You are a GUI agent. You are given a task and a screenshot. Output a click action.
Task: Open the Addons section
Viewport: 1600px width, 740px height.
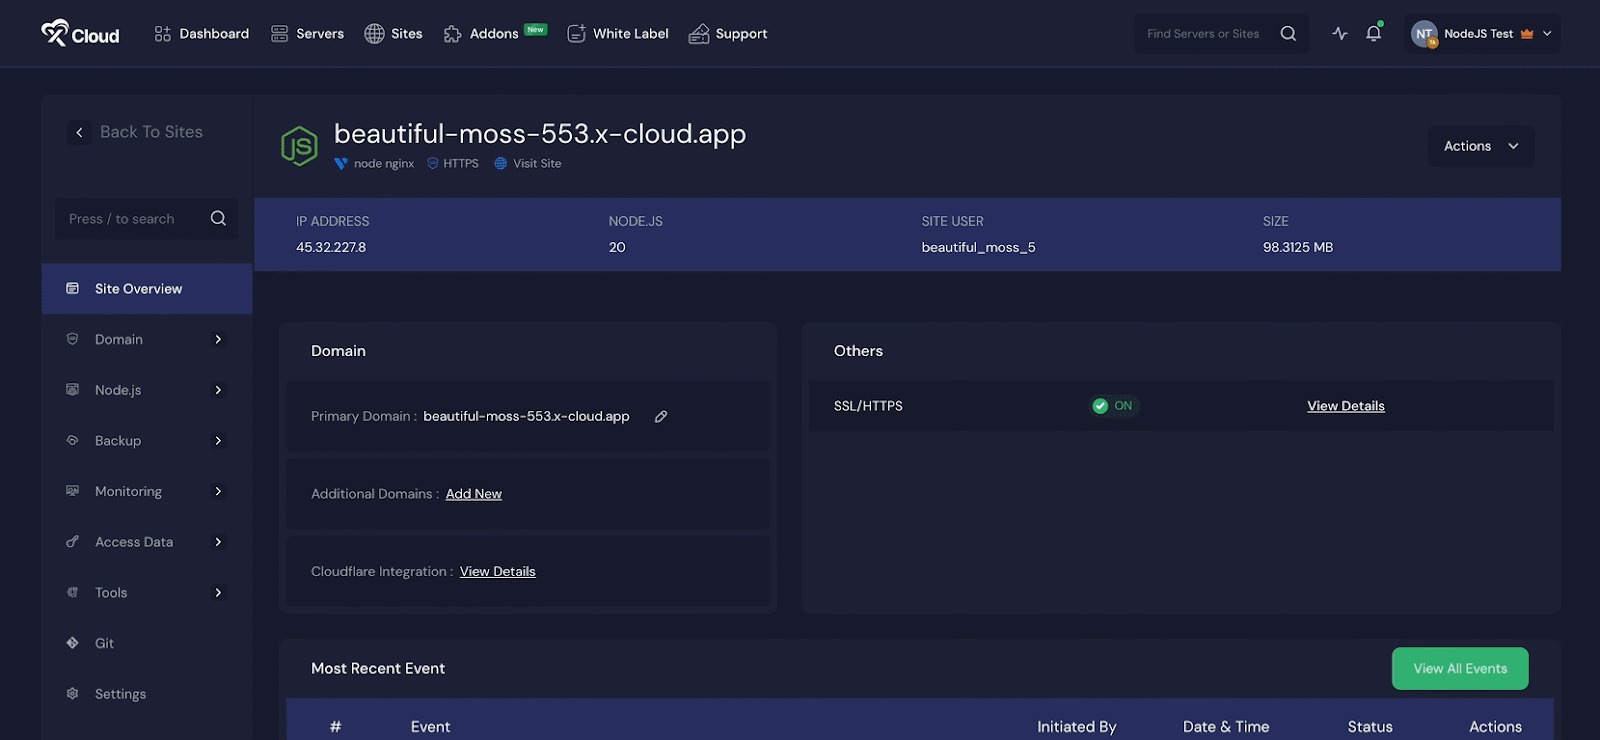[494, 33]
